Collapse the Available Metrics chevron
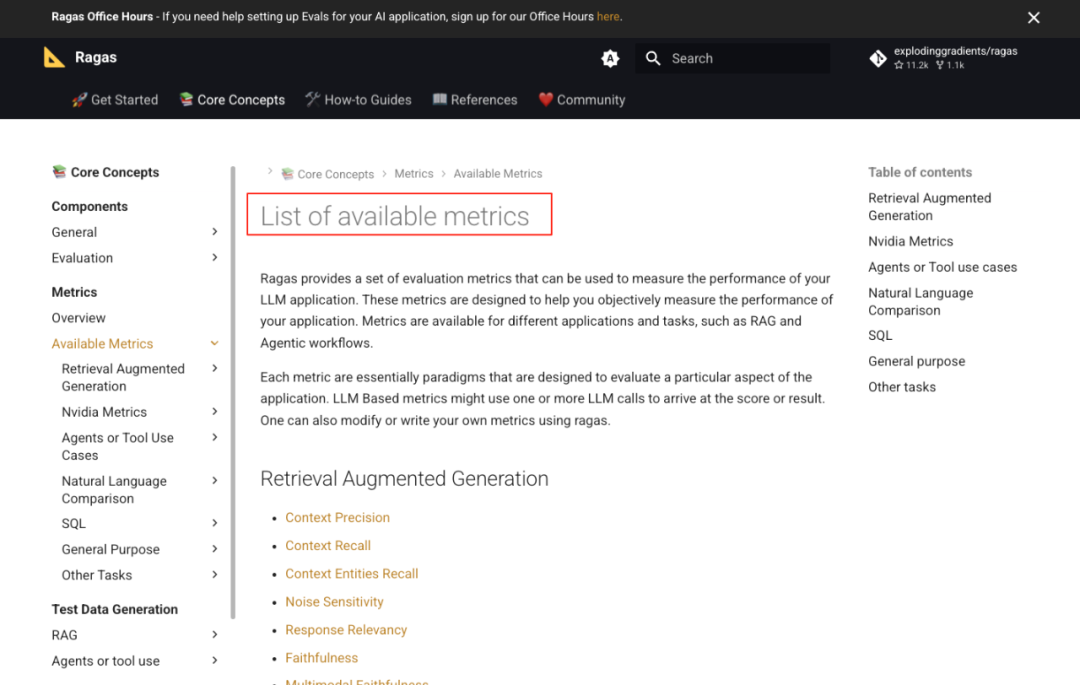Screen dimensions: 1080x685 (215, 344)
